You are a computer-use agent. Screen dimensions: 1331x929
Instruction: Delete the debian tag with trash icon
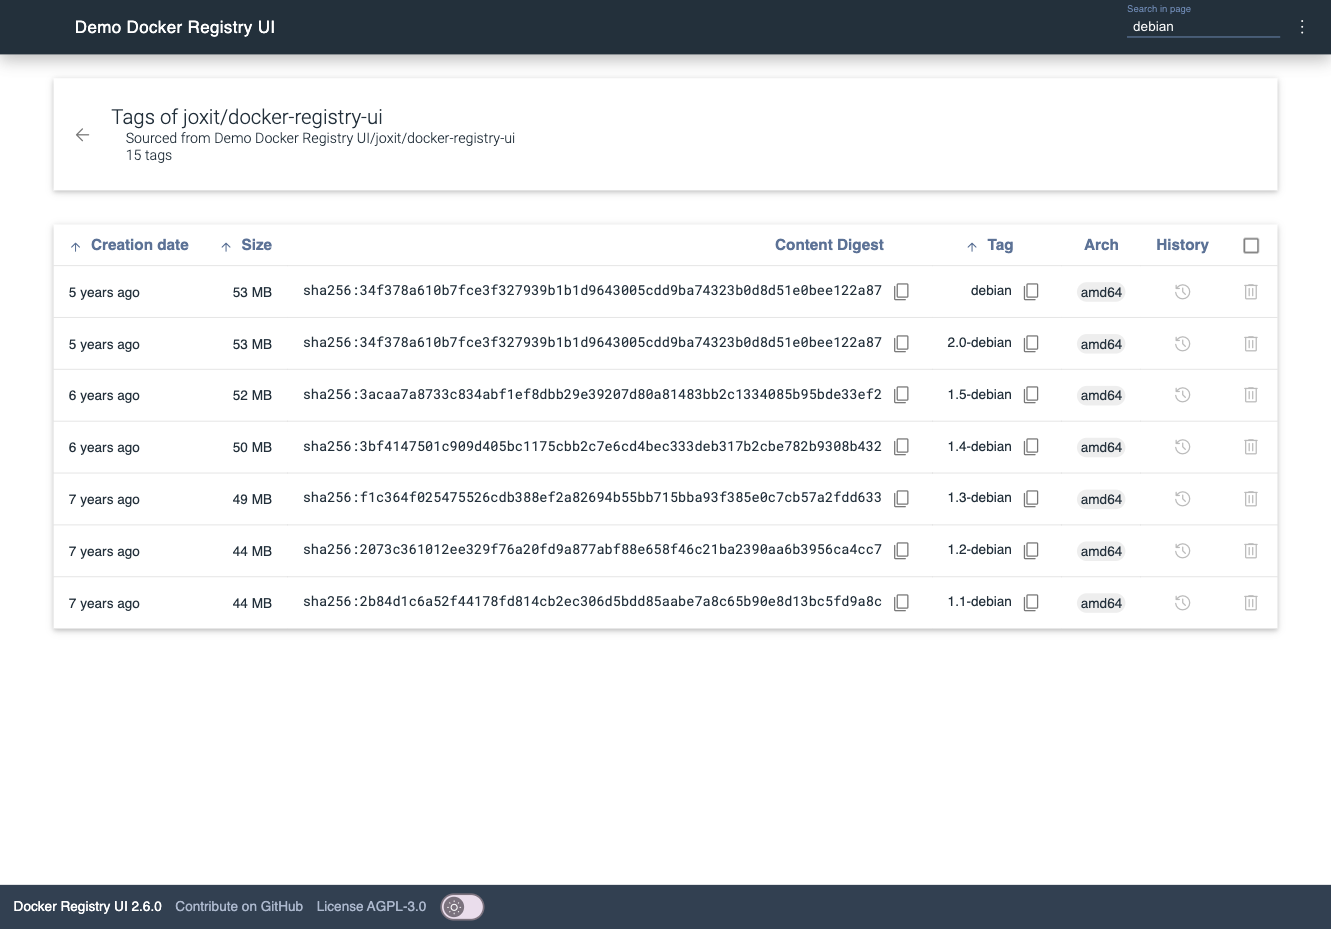click(1250, 292)
